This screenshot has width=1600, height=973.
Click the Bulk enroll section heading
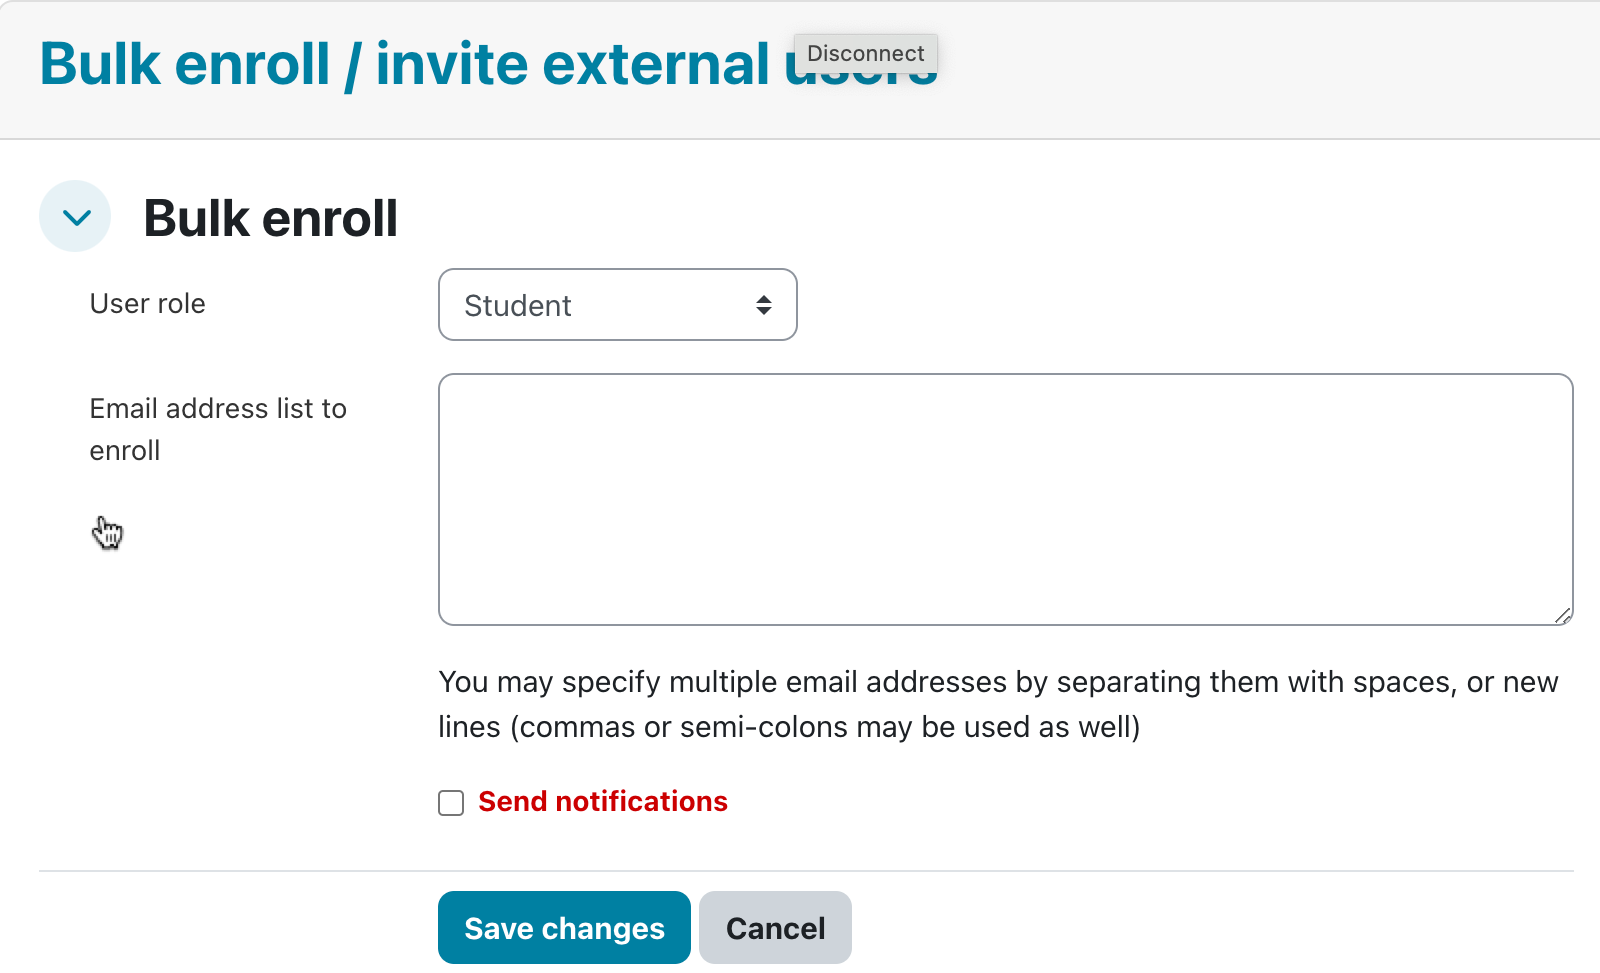[270, 218]
